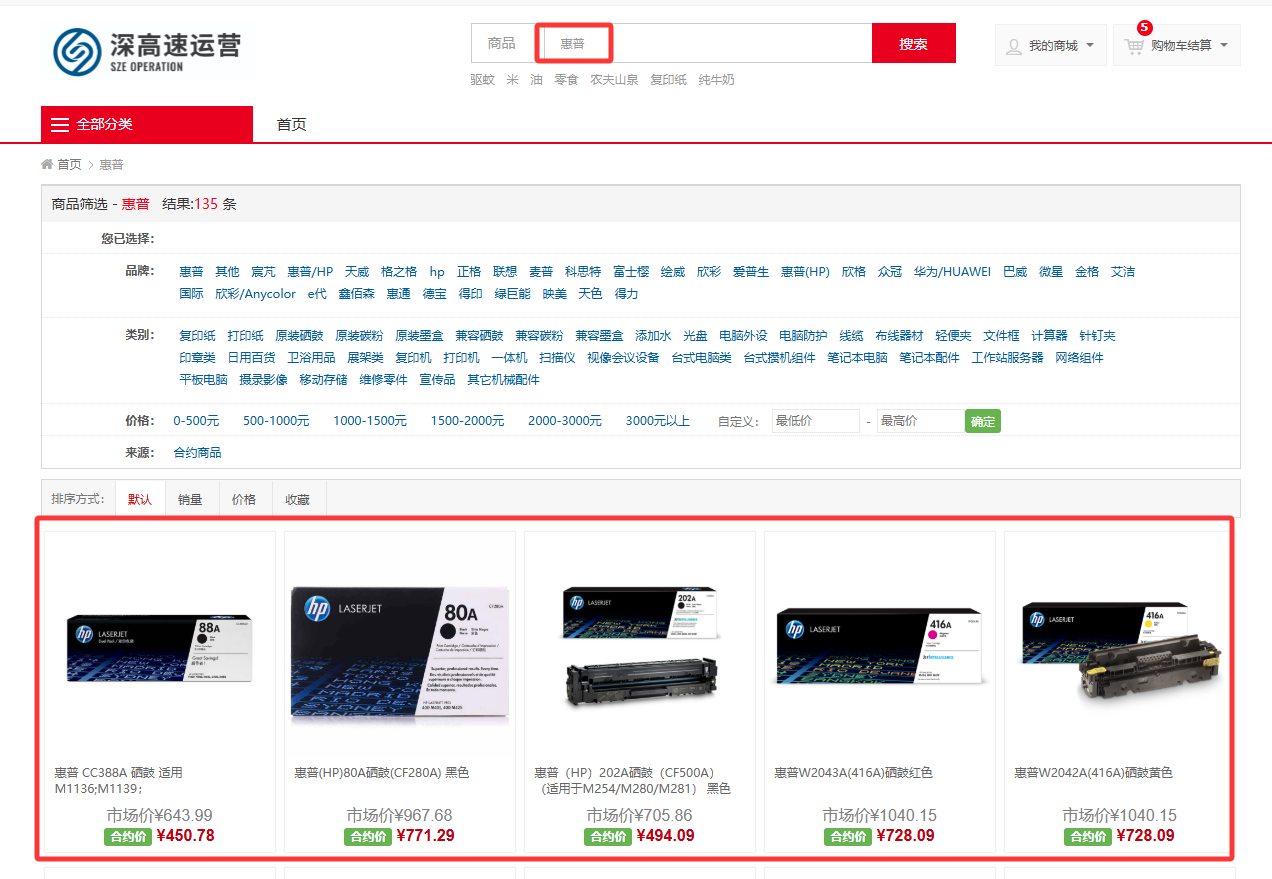Click the 最低价 input field

coord(815,421)
